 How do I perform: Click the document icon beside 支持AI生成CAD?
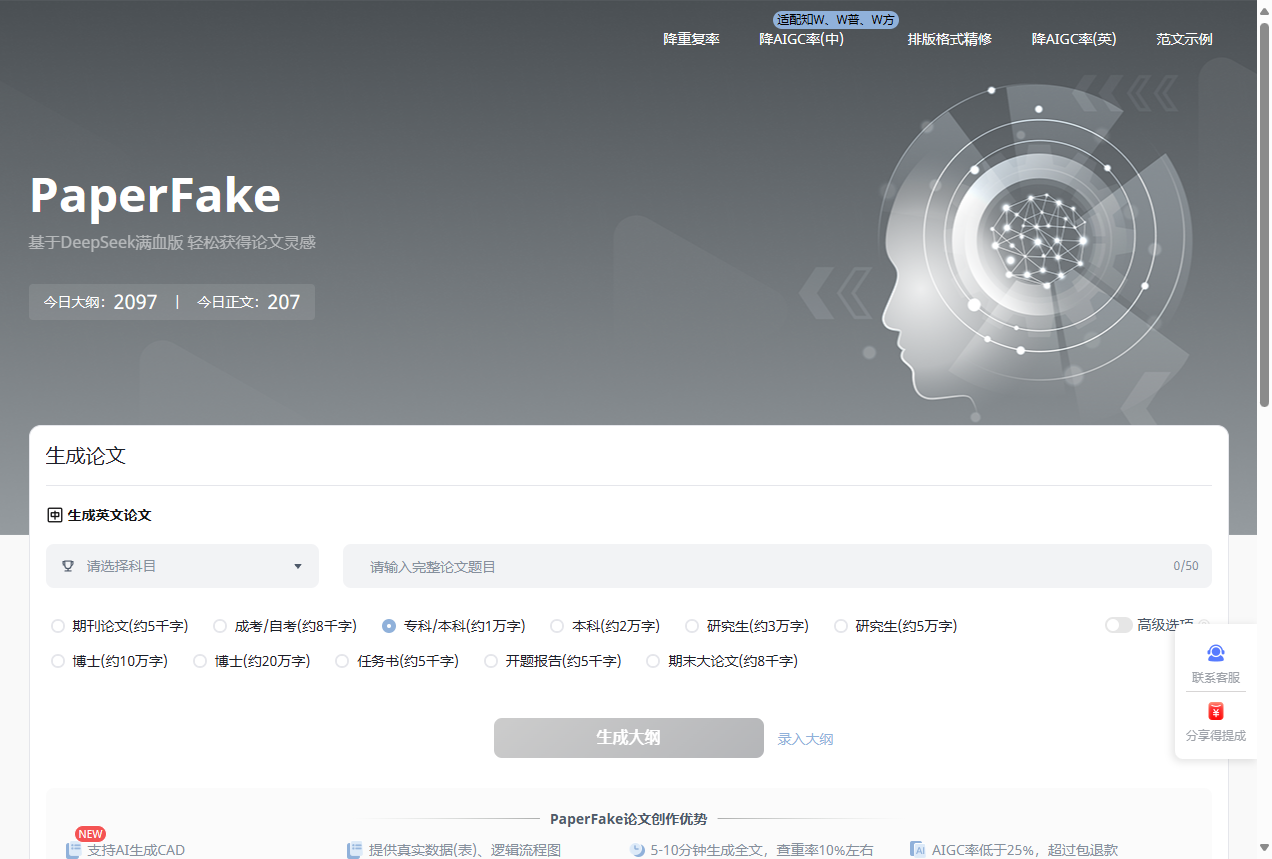pos(73,850)
